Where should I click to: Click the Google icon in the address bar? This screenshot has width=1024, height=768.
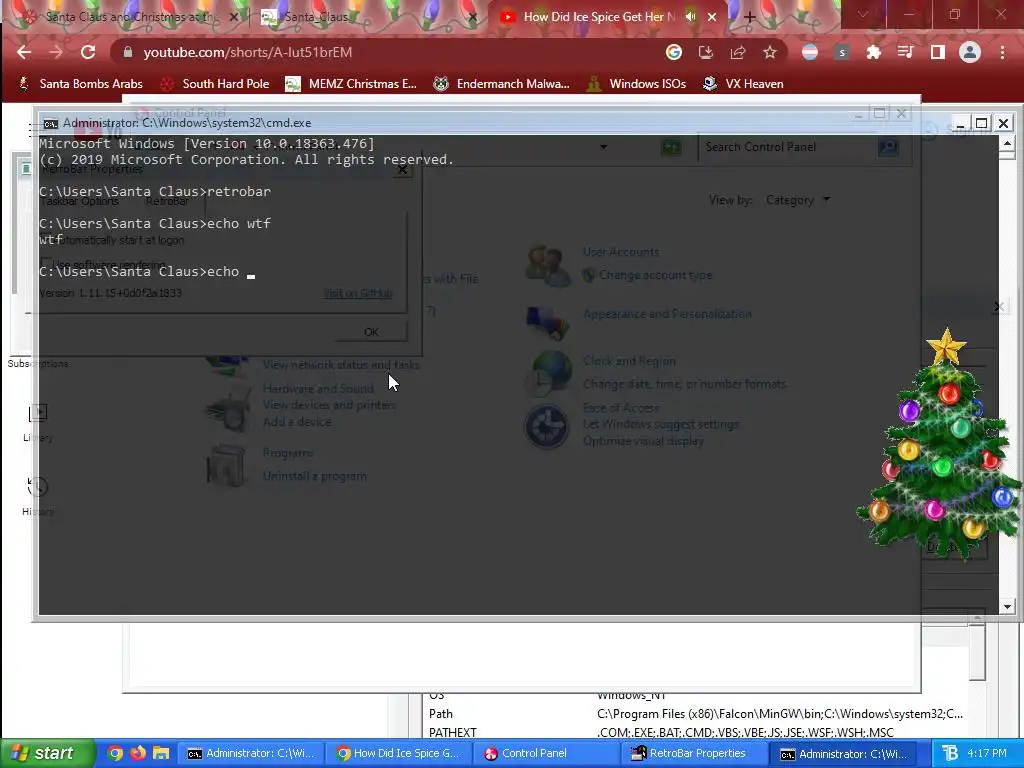[674, 52]
